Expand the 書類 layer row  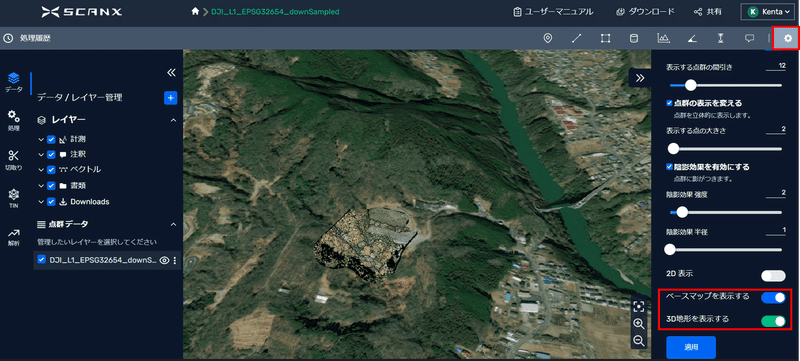41,186
